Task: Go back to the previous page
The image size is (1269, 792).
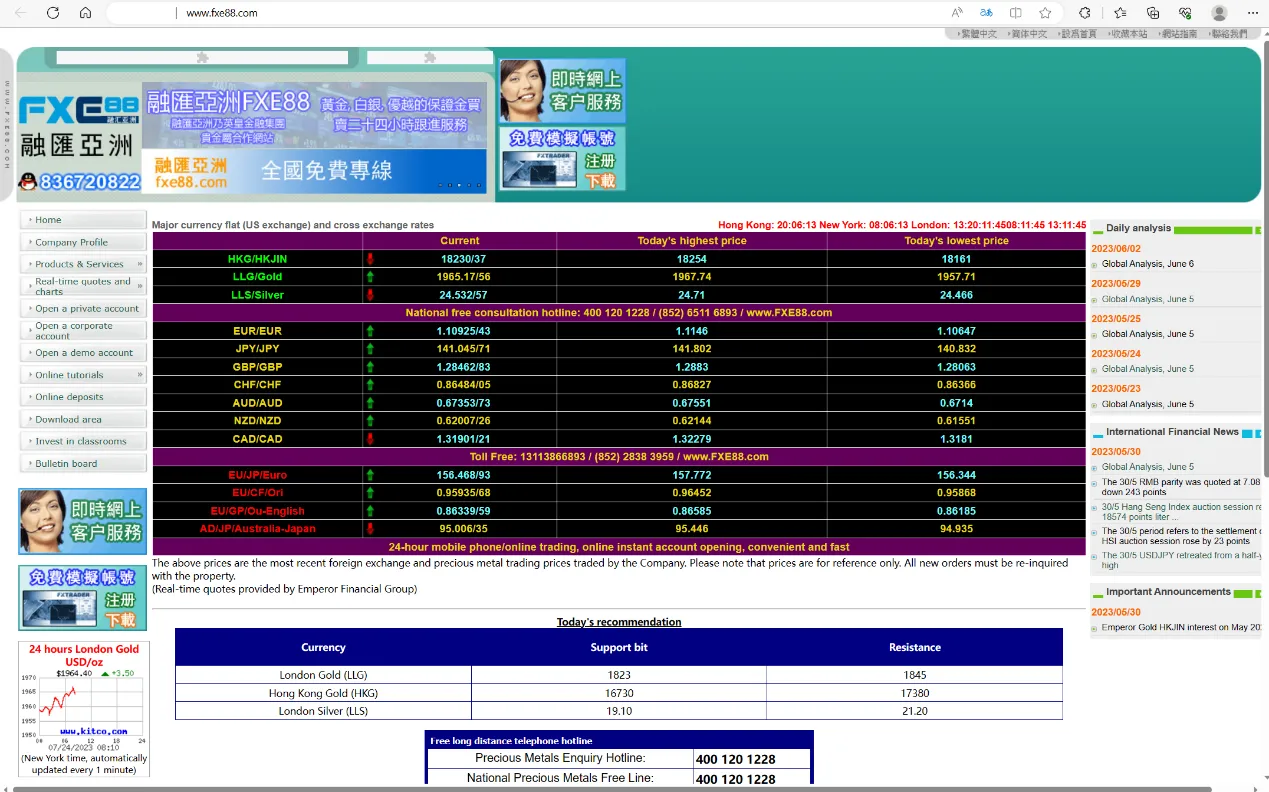Action: point(21,13)
